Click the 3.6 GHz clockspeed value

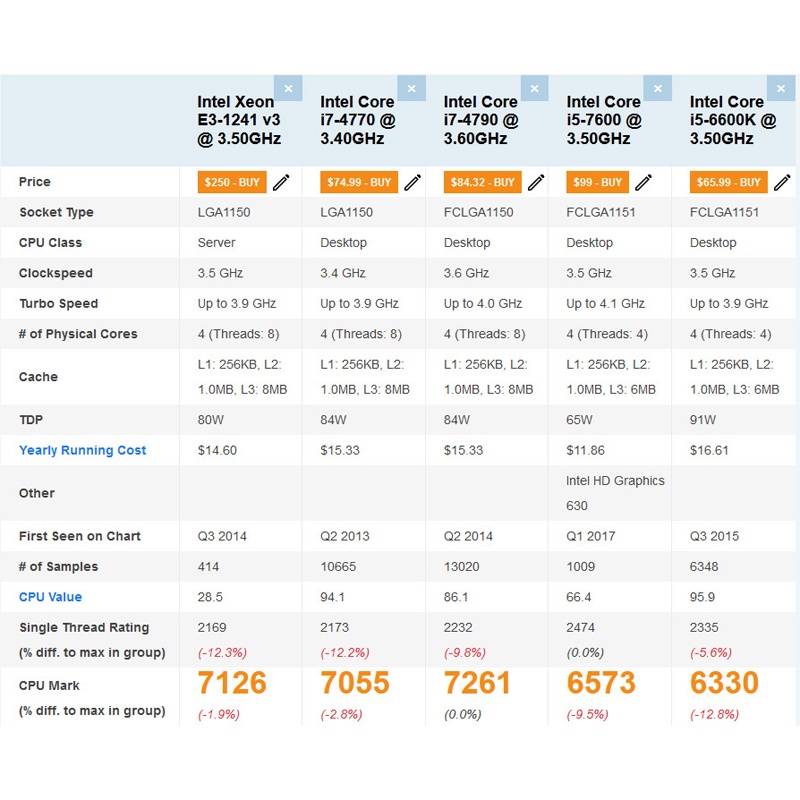(466, 273)
